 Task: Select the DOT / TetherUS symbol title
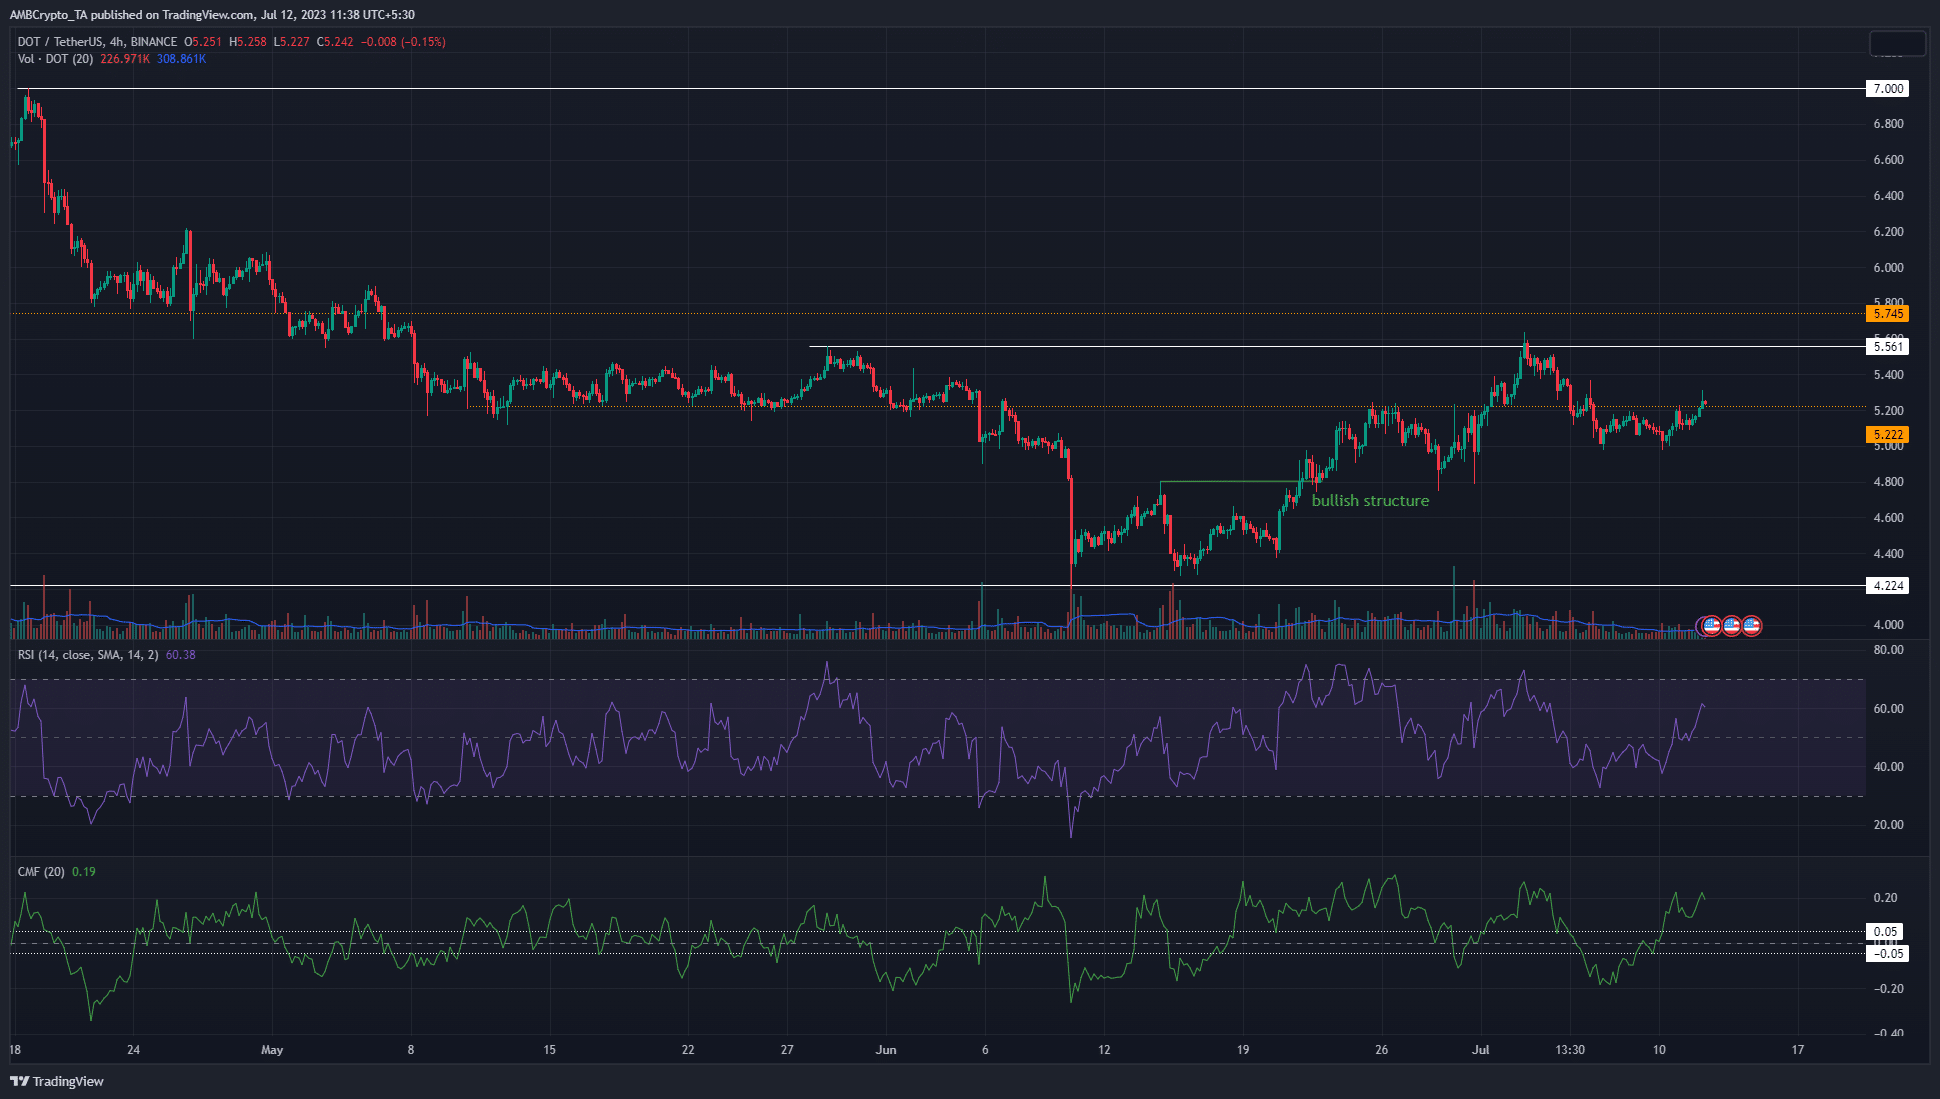pyautogui.click(x=62, y=42)
